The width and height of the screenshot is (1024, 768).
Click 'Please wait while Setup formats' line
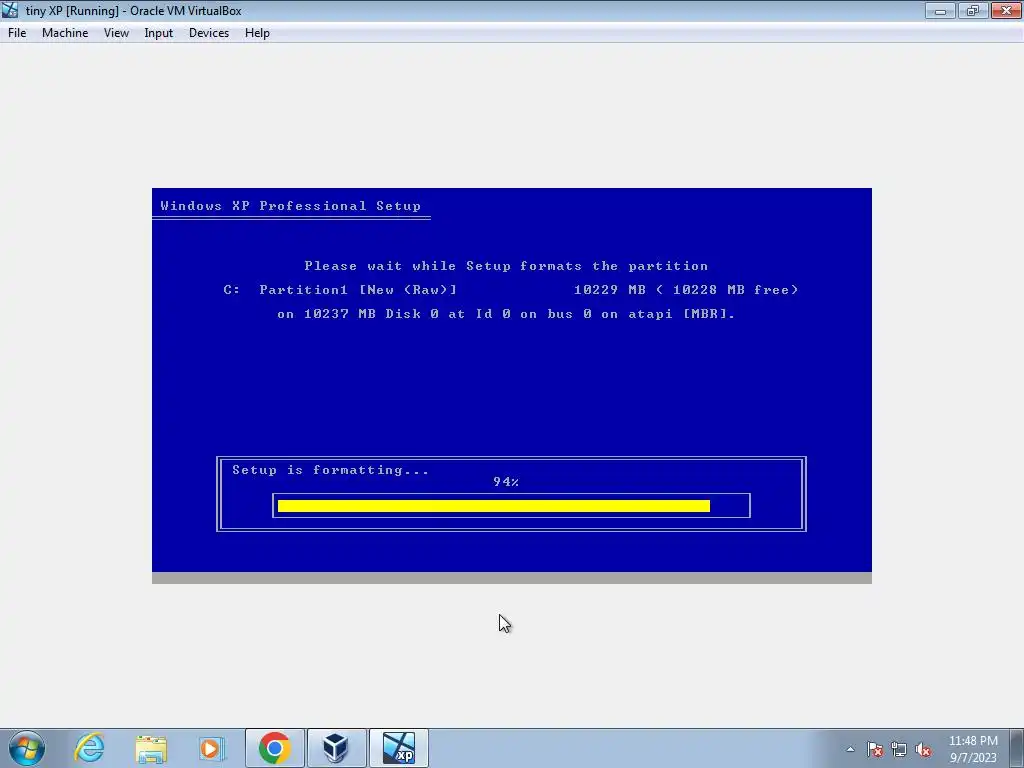click(x=506, y=266)
